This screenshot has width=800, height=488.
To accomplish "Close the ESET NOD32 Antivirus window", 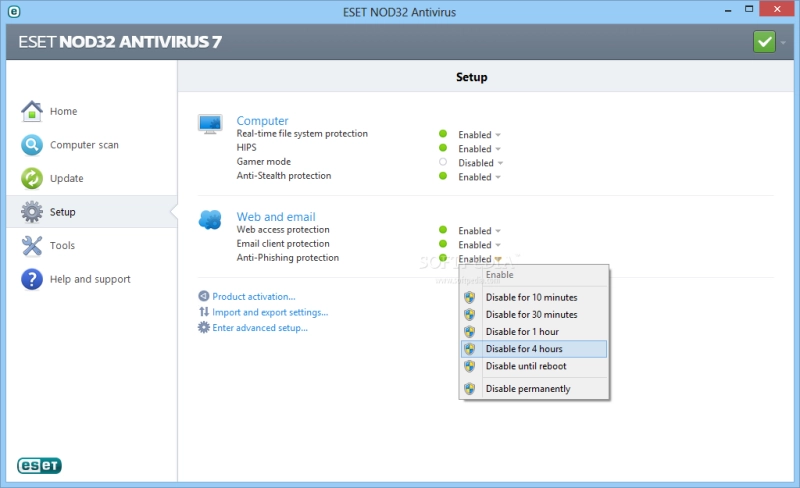I will pyautogui.click(x=777, y=9).
